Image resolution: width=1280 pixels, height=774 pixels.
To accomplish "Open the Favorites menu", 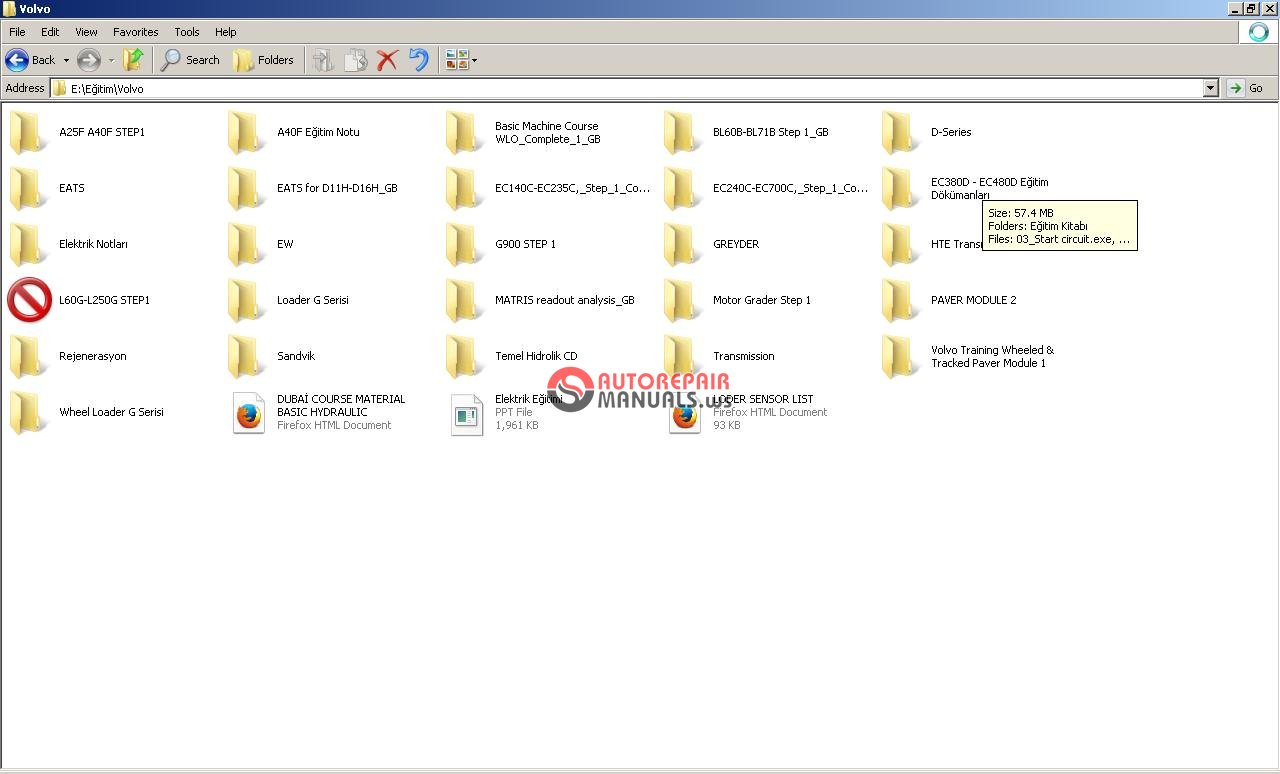I will click(x=136, y=32).
